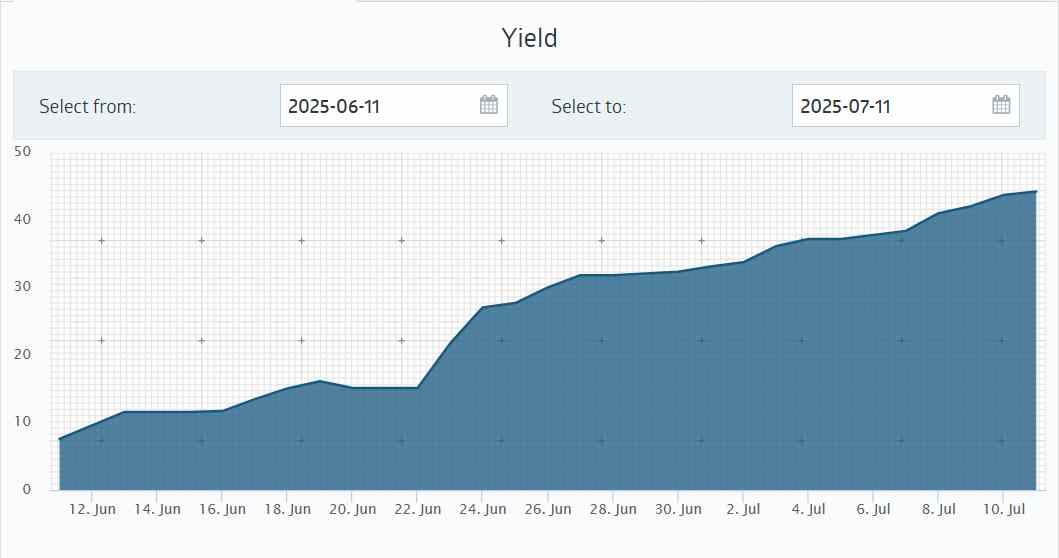This screenshot has width=1059, height=558.
Task: Click the Select from date field 2025-06-11
Action: coord(394,105)
